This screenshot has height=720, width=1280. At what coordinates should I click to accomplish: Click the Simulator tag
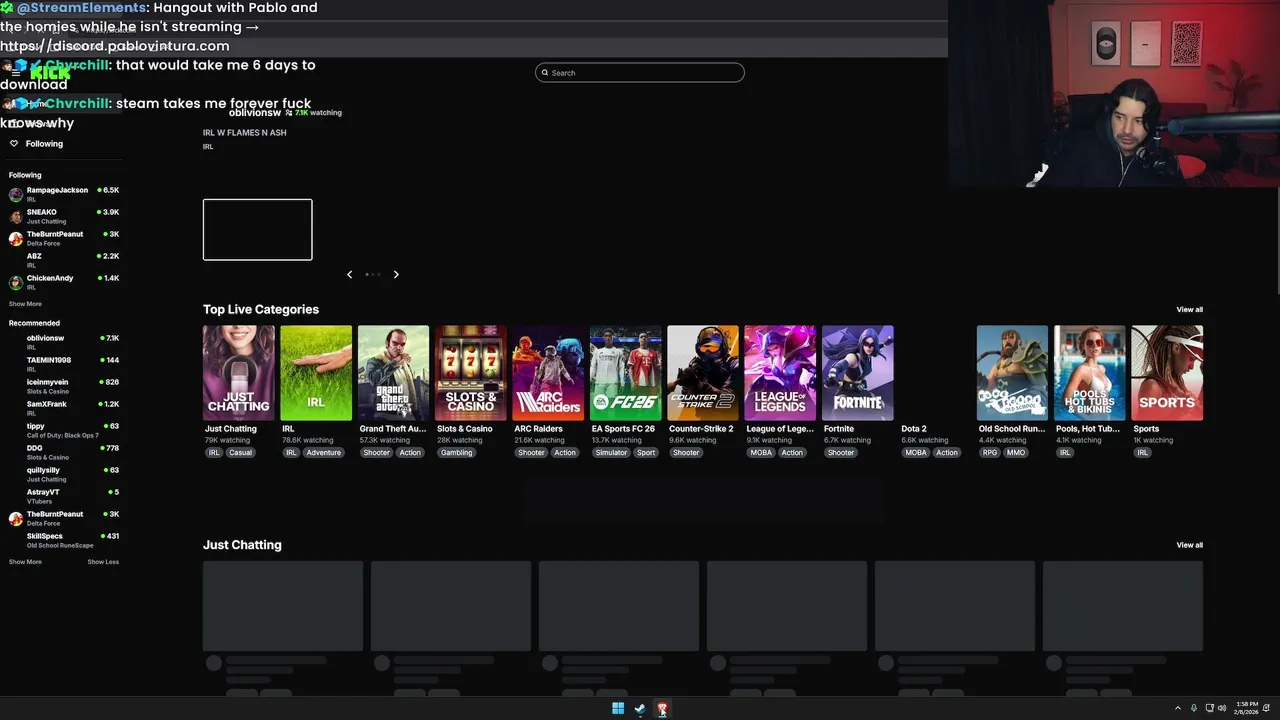tap(611, 453)
